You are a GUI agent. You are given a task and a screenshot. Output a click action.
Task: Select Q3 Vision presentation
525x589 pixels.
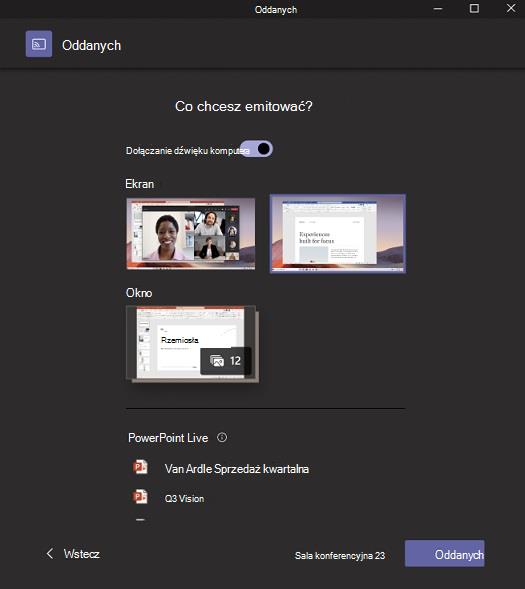point(184,498)
